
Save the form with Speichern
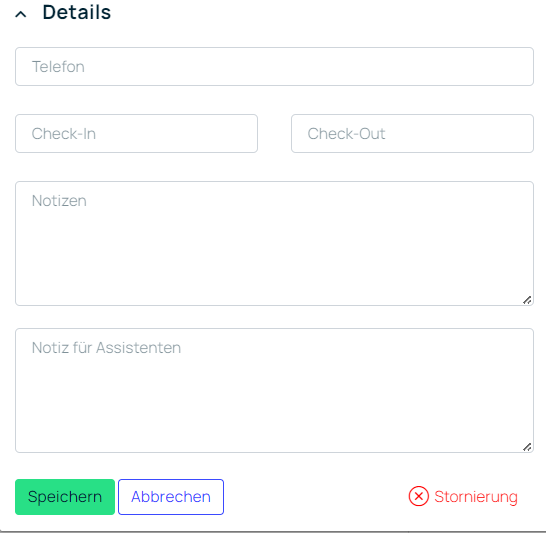pos(65,497)
